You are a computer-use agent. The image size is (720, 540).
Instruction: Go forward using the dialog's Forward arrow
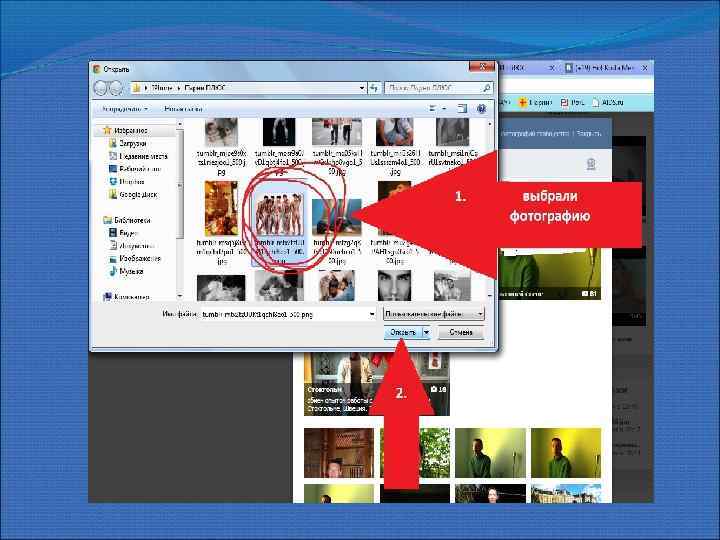[117, 87]
